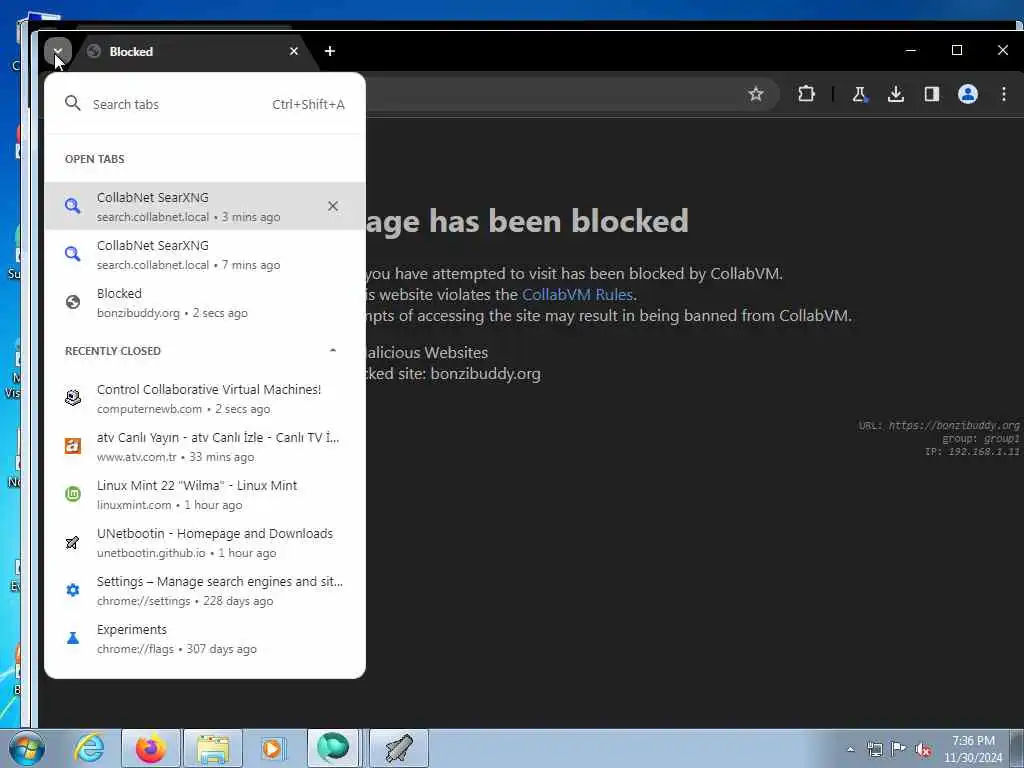1024x768 pixels.
Task: Select the CollabNet SearXNG tab from 7 mins ago
Action: click(x=205, y=254)
